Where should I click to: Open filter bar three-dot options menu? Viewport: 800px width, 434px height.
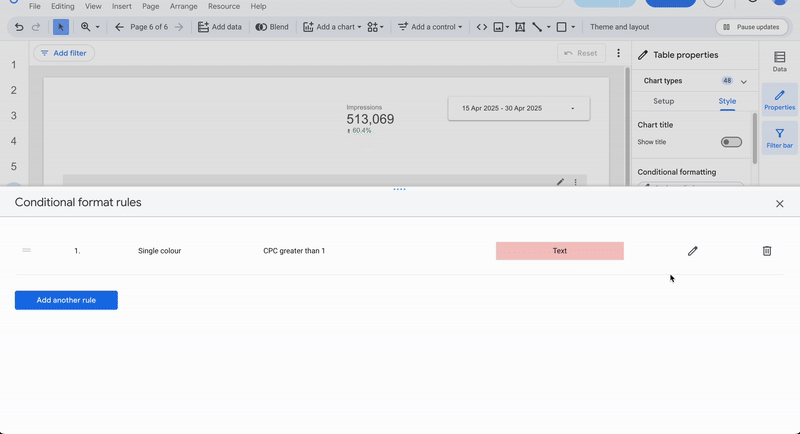click(618, 53)
